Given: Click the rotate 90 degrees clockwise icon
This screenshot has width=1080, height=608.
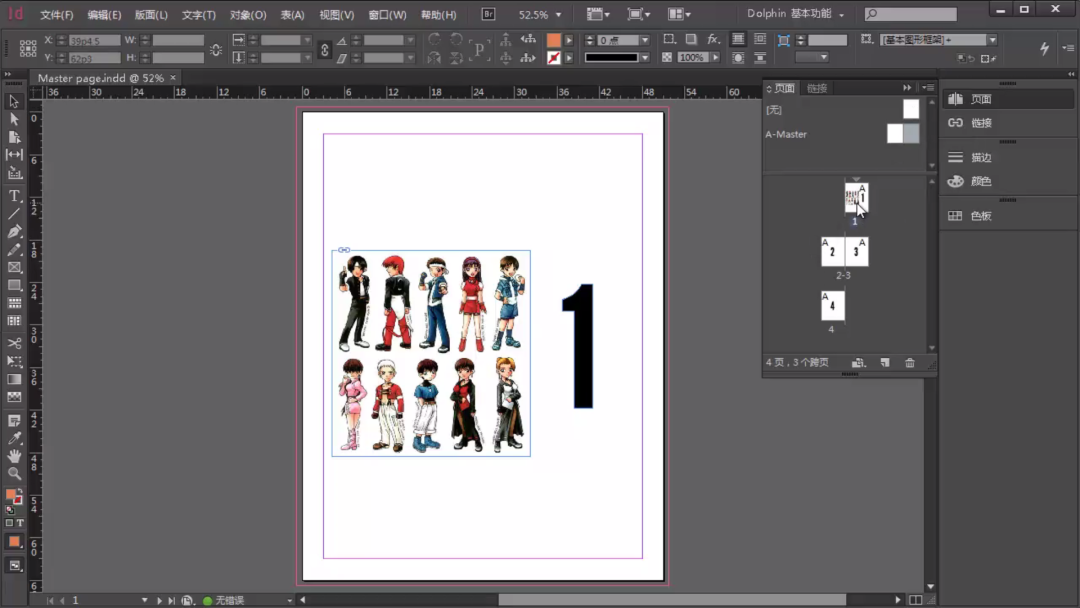Looking at the screenshot, I should point(434,40).
